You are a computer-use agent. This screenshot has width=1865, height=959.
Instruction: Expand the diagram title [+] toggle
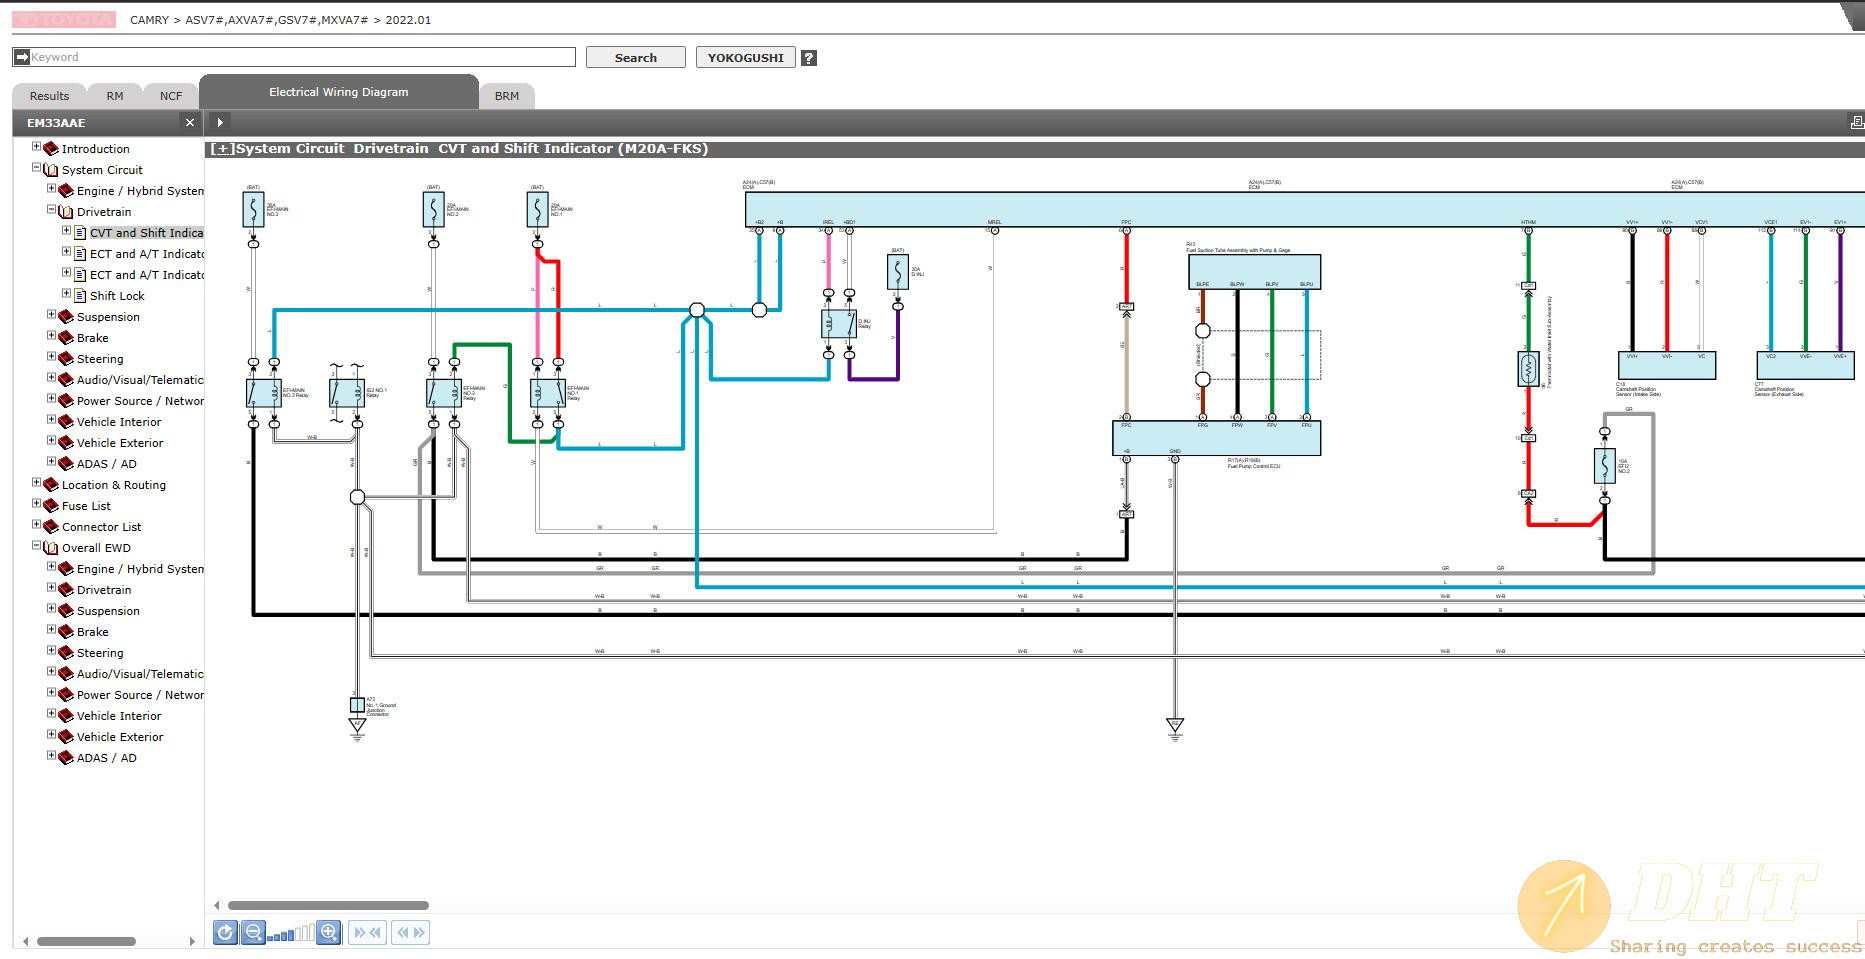222,149
